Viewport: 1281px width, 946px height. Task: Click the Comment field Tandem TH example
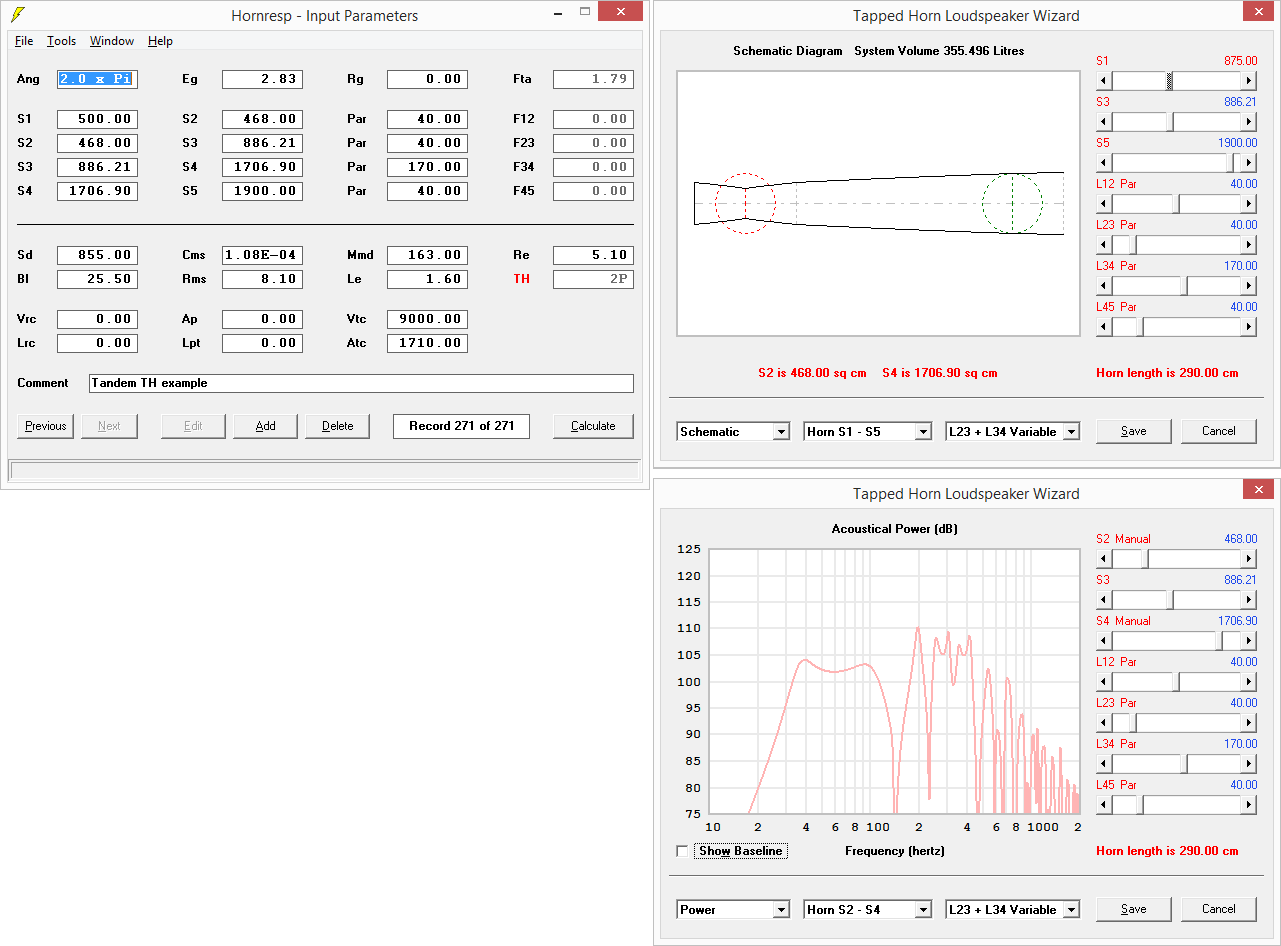(361, 383)
